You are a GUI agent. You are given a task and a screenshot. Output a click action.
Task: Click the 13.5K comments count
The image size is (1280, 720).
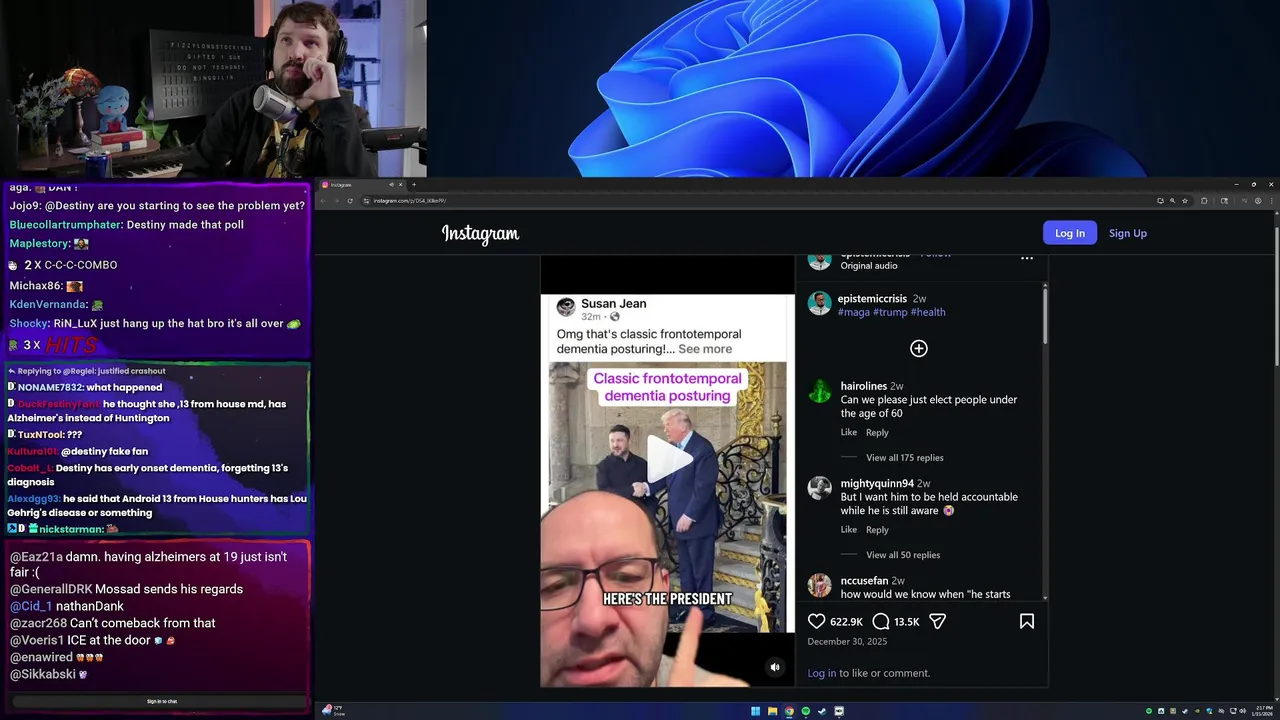coord(906,622)
